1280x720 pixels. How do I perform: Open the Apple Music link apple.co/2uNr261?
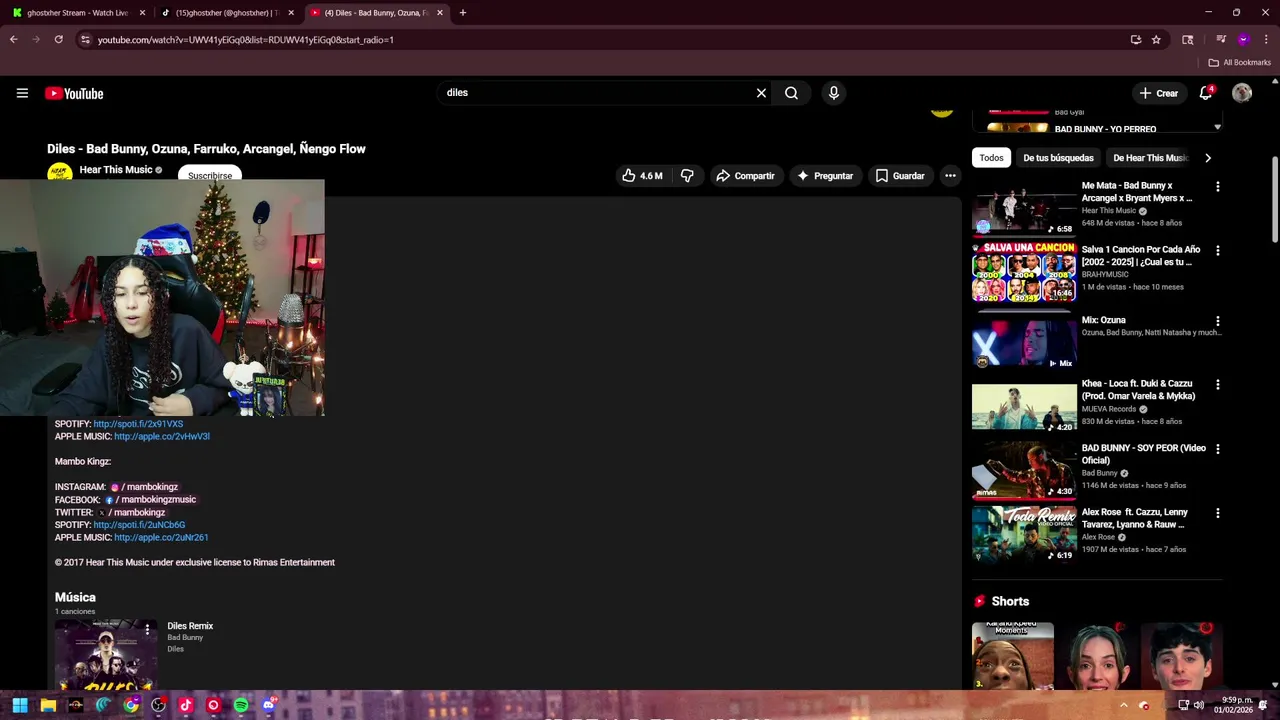tap(161, 538)
